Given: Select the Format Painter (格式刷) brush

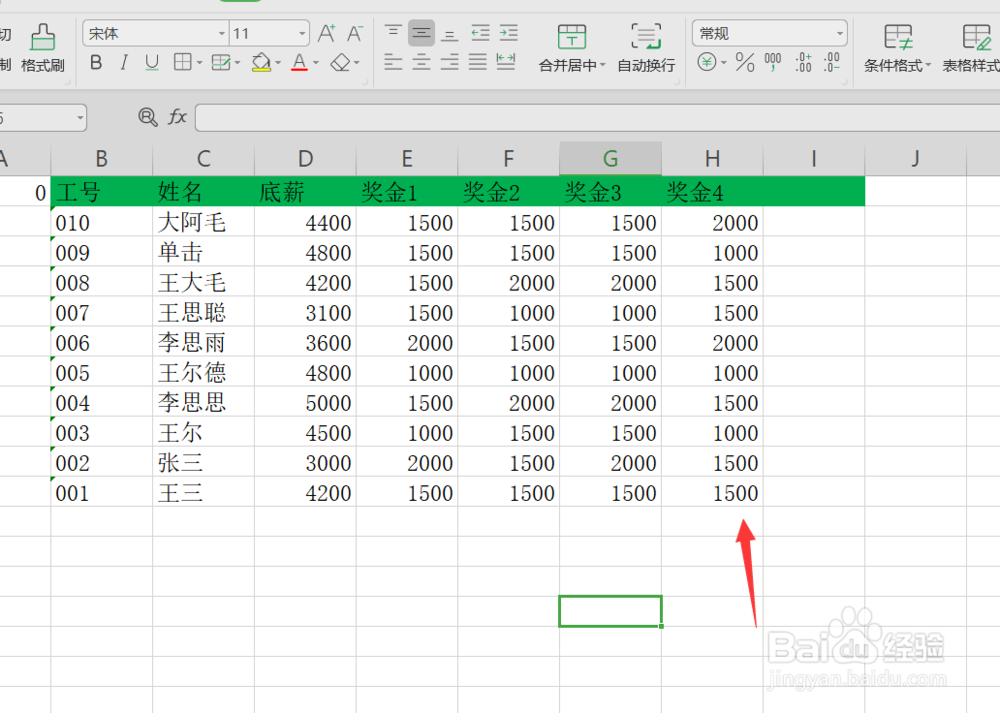Looking at the screenshot, I should click(43, 47).
